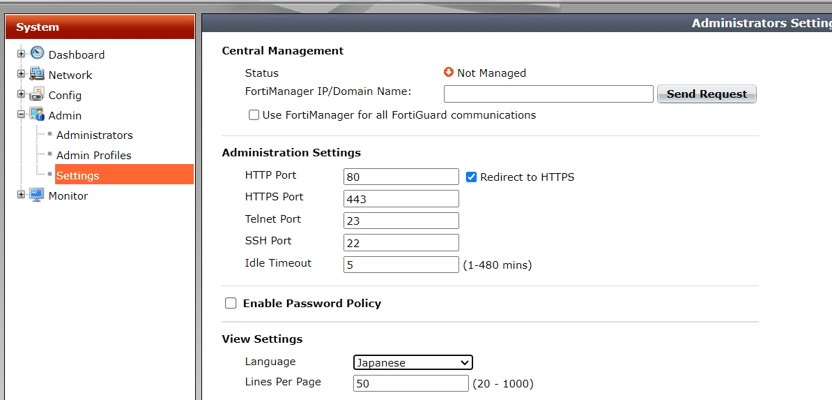Screen dimensions: 832x400
Task: Click the Monitor screen icon
Action: (x=37, y=195)
